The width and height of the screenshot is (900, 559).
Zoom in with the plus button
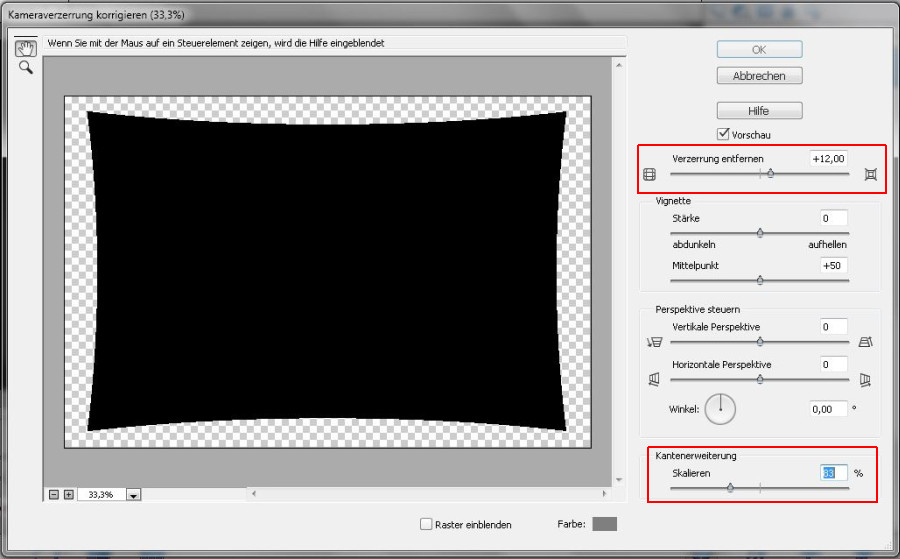pyautogui.click(x=68, y=495)
